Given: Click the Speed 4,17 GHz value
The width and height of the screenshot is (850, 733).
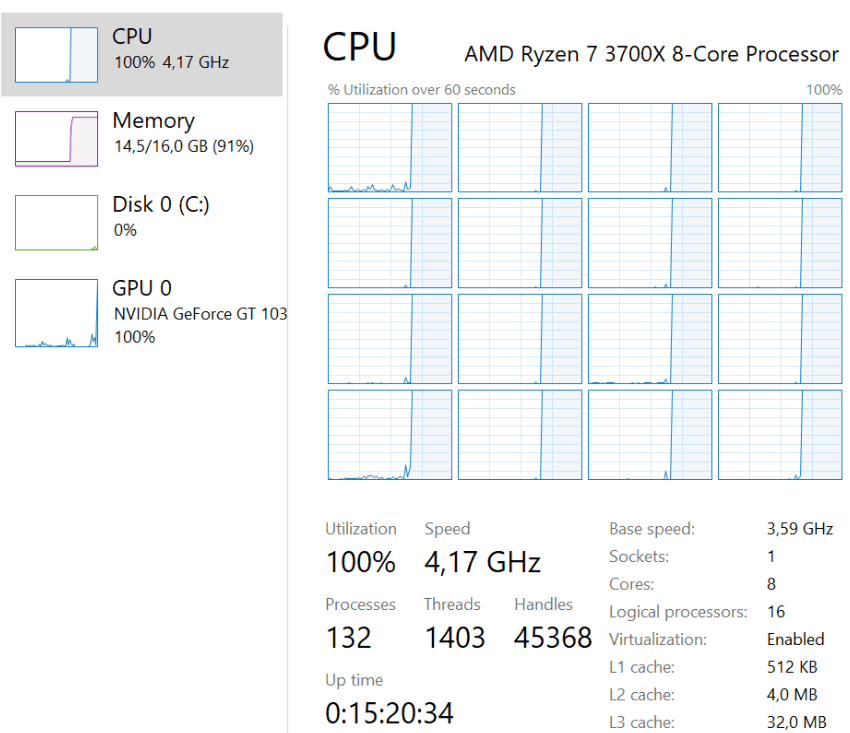Looking at the screenshot, I should point(482,562).
